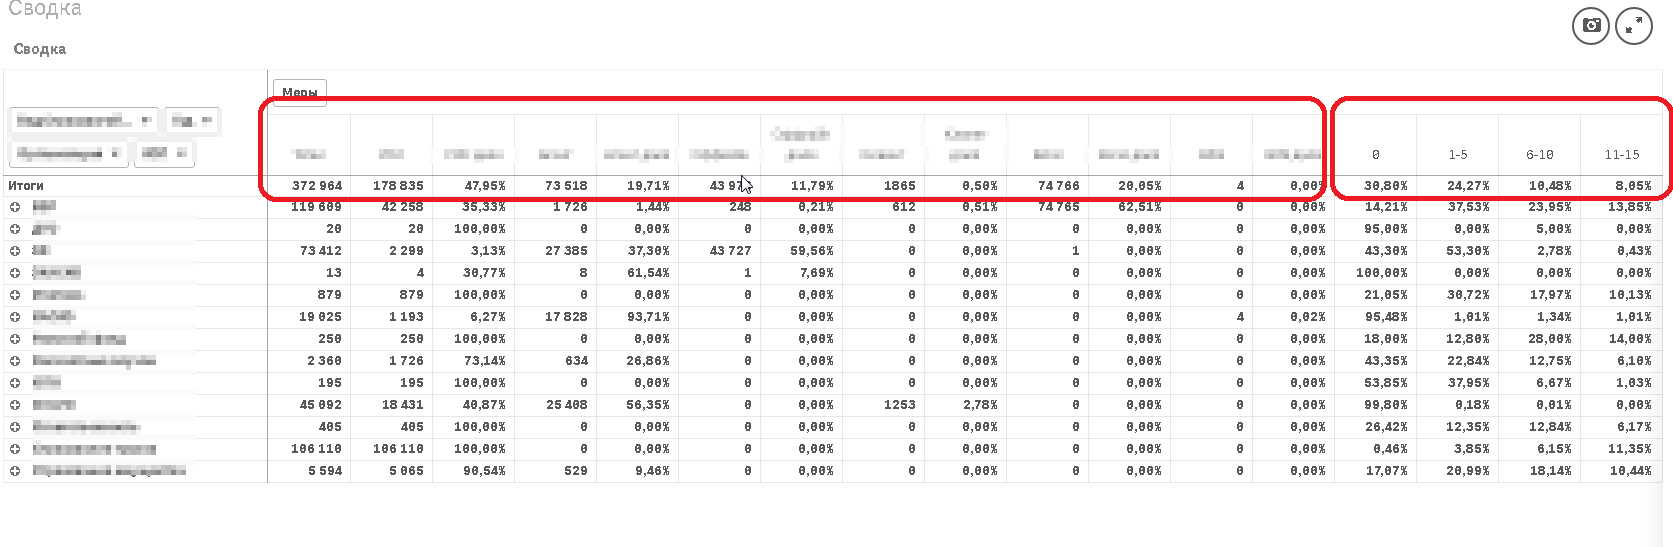Select the 6-10 column header

[1540, 155]
